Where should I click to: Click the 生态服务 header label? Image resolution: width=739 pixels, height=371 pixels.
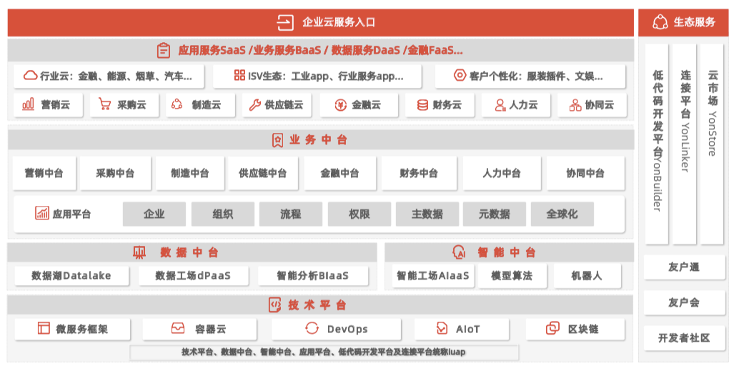point(694,22)
